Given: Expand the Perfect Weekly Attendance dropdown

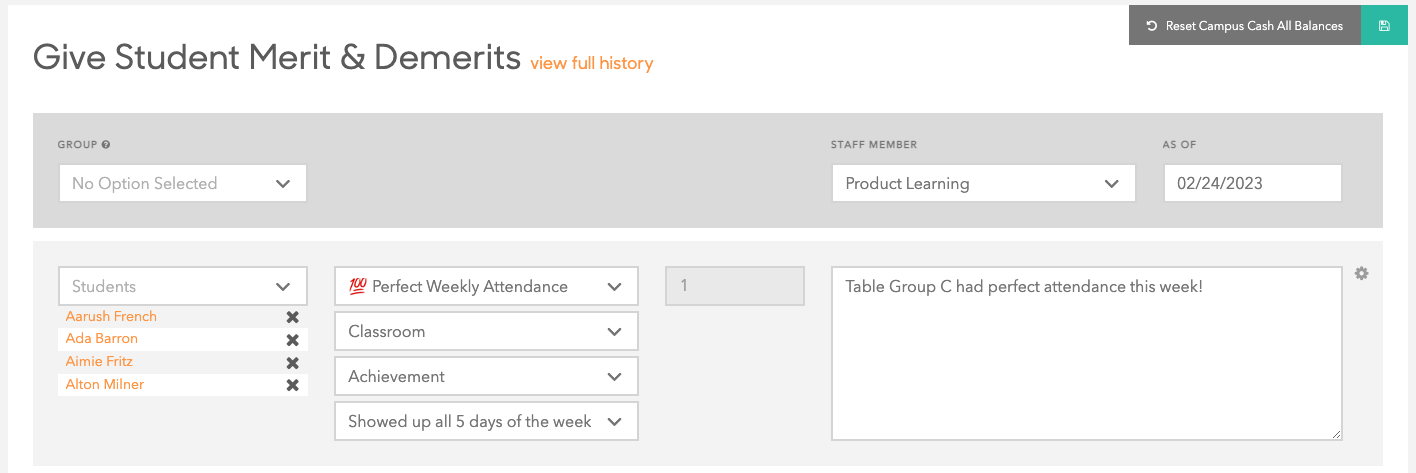Looking at the screenshot, I should [486, 286].
